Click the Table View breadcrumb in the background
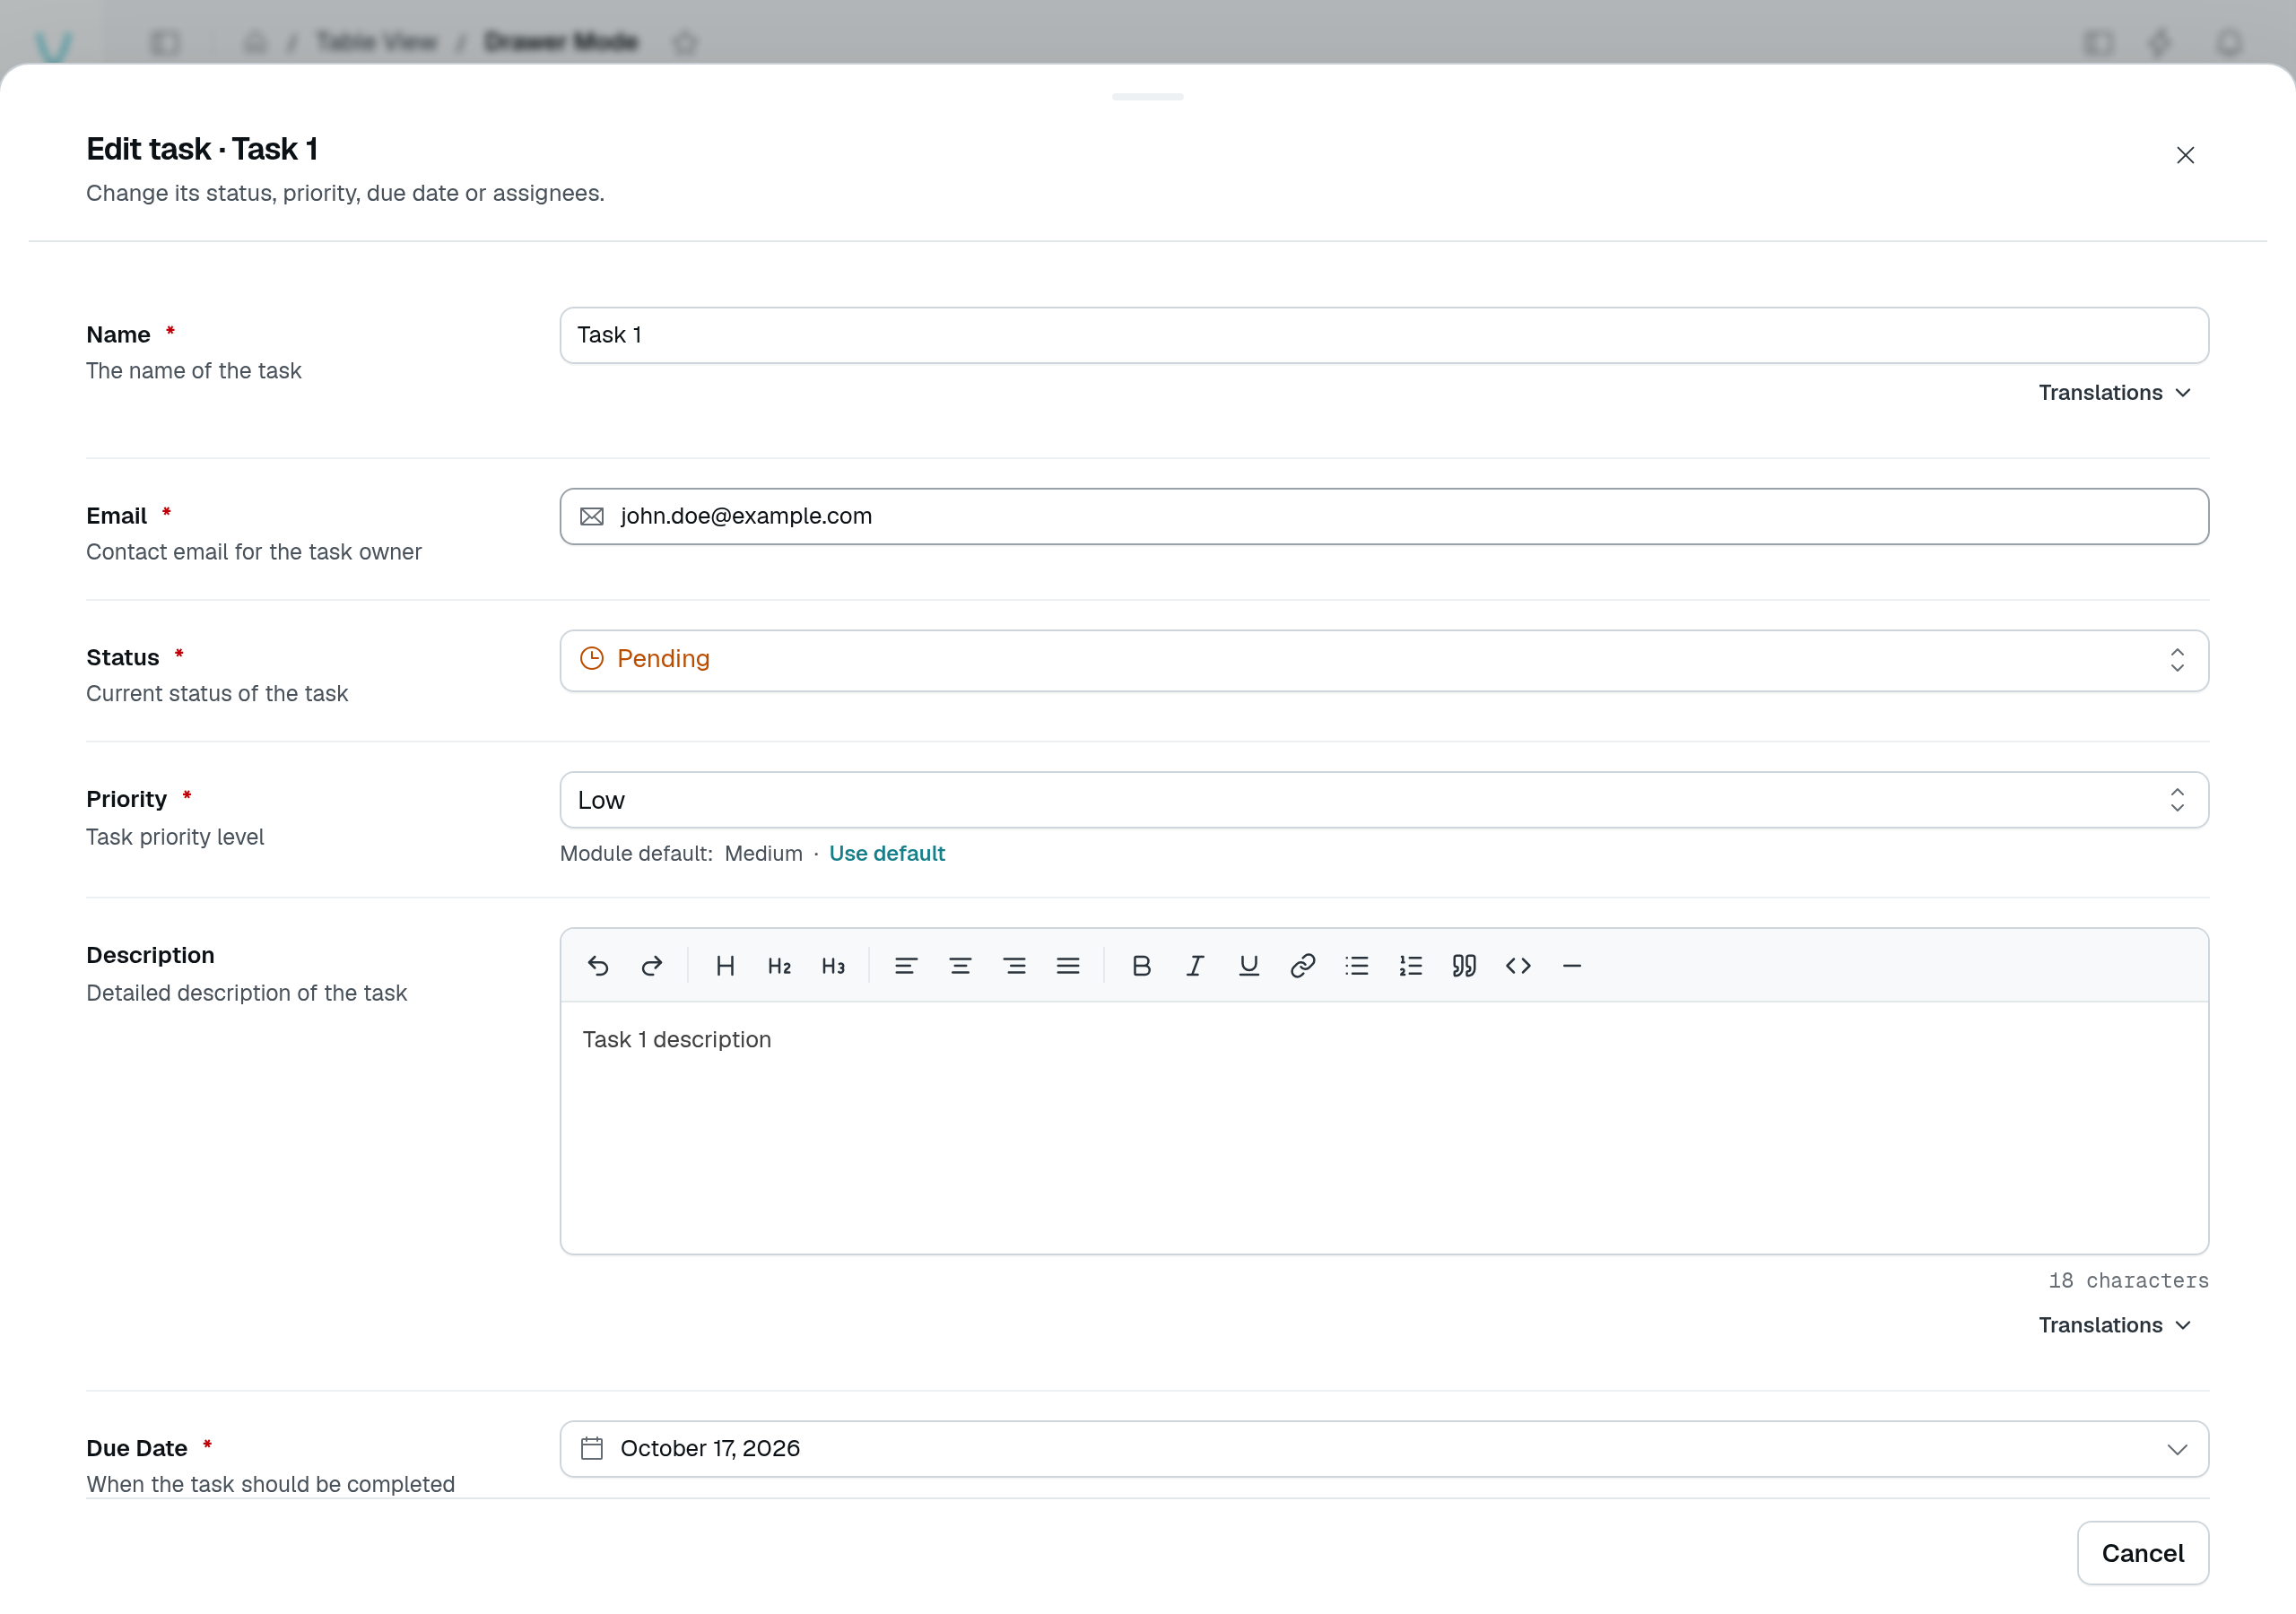The height and width of the screenshot is (1614, 2296). pos(377,41)
